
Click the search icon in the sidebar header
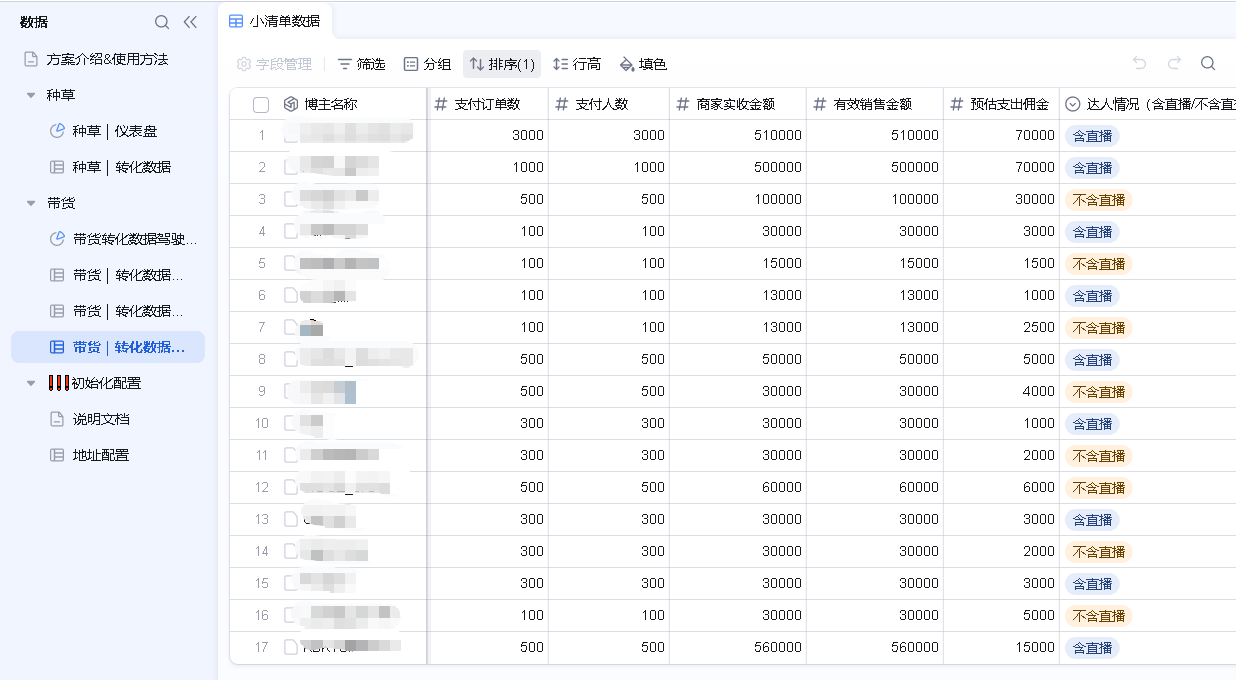pos(162,22)
